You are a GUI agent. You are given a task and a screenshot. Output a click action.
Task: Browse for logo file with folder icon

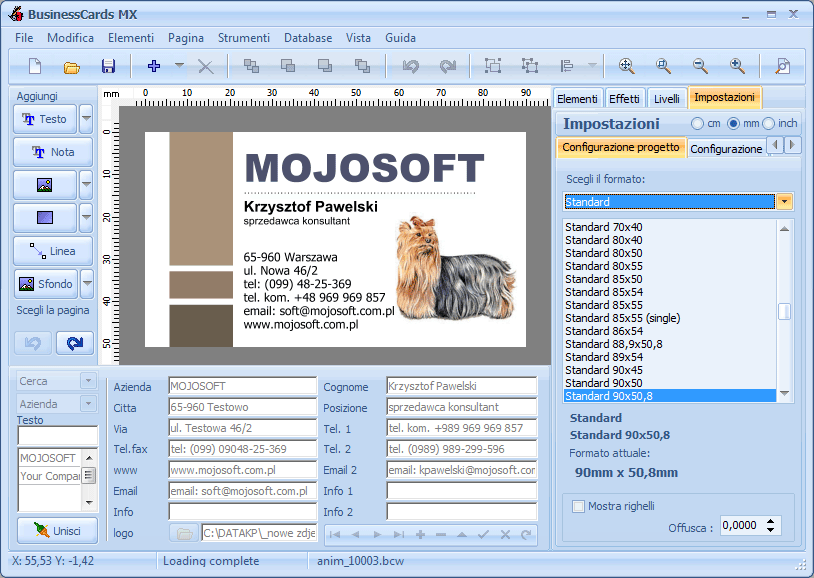coord(184,533)
